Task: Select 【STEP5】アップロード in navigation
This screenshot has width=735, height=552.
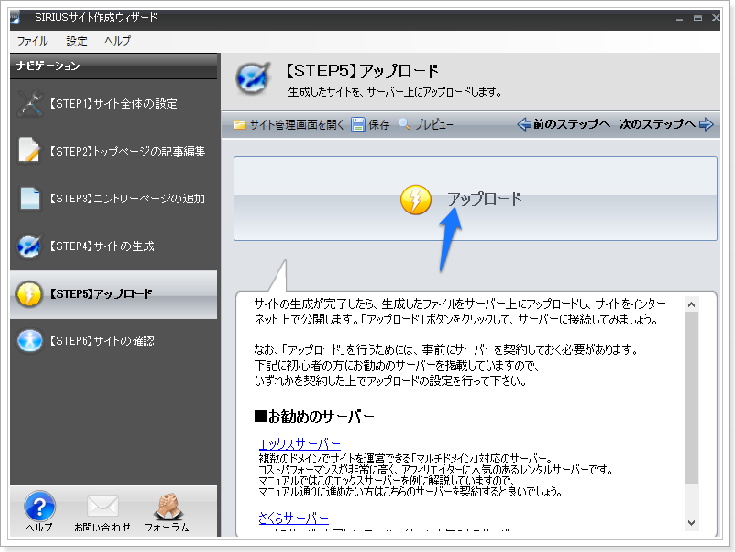Action: point(114,294)
